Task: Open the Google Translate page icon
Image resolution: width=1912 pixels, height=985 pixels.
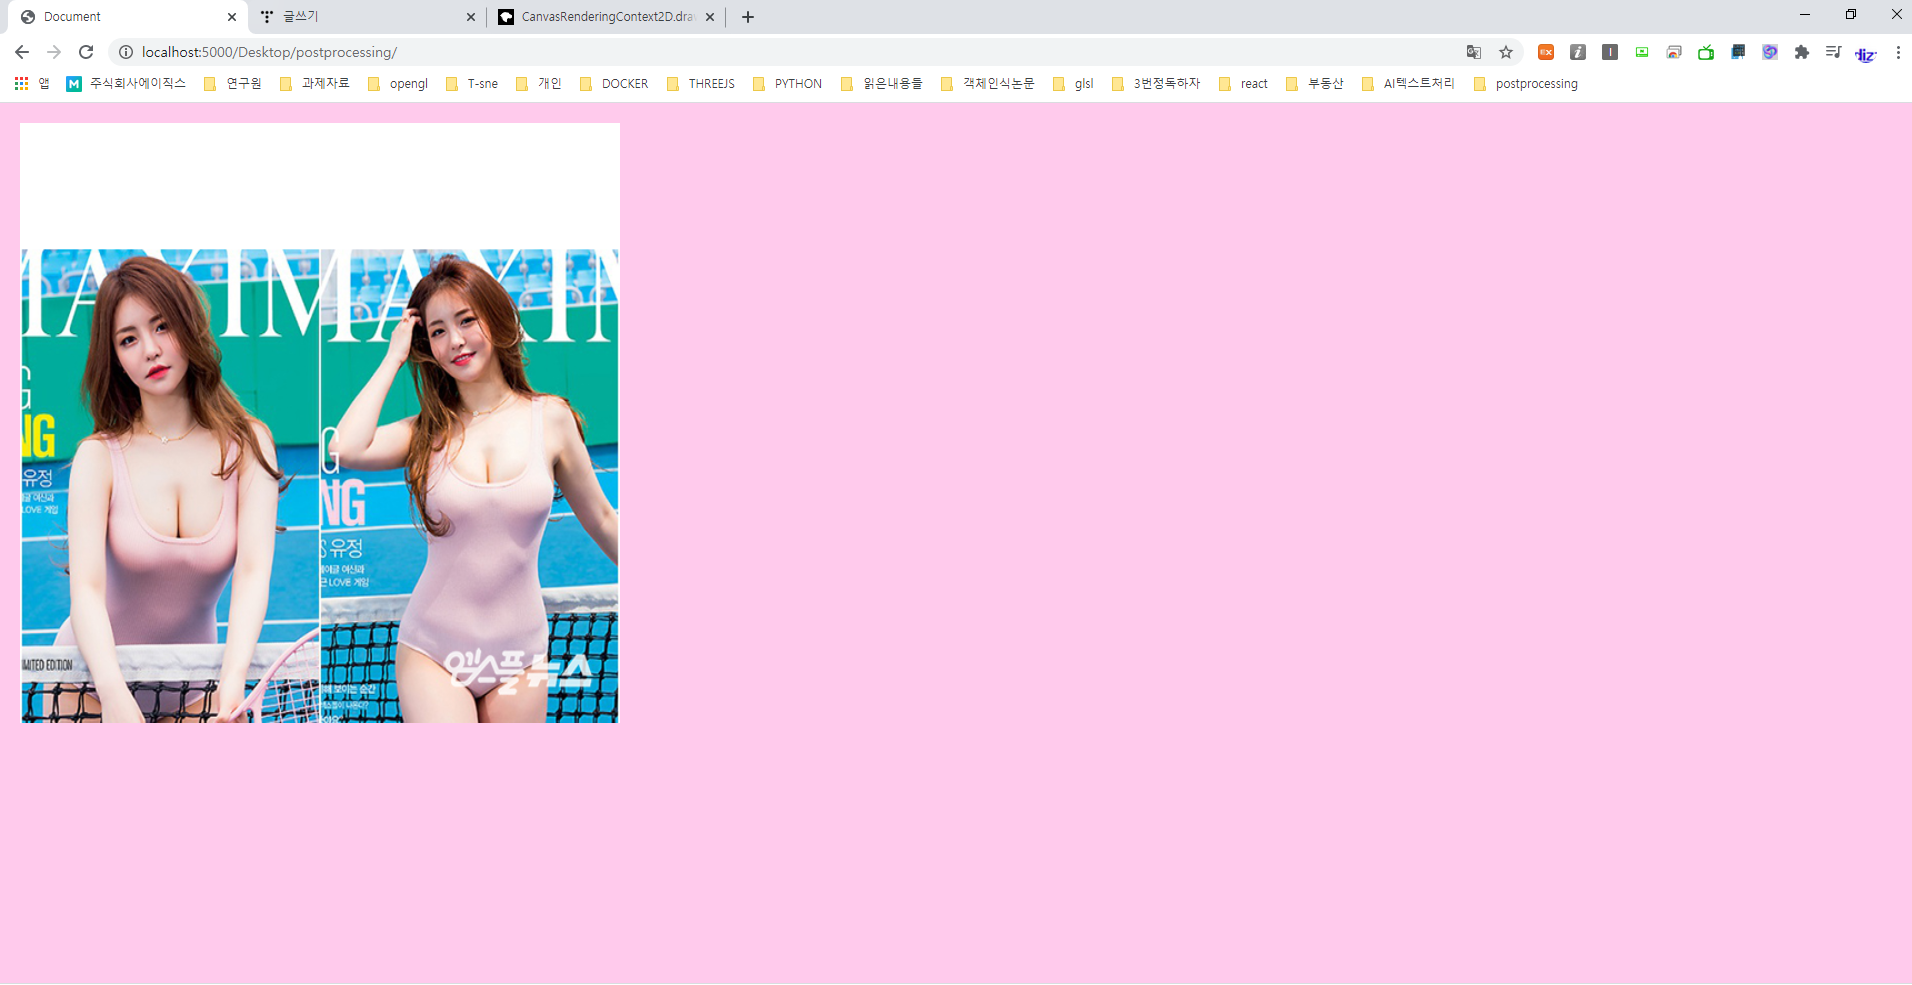Action: (1474, 52)
